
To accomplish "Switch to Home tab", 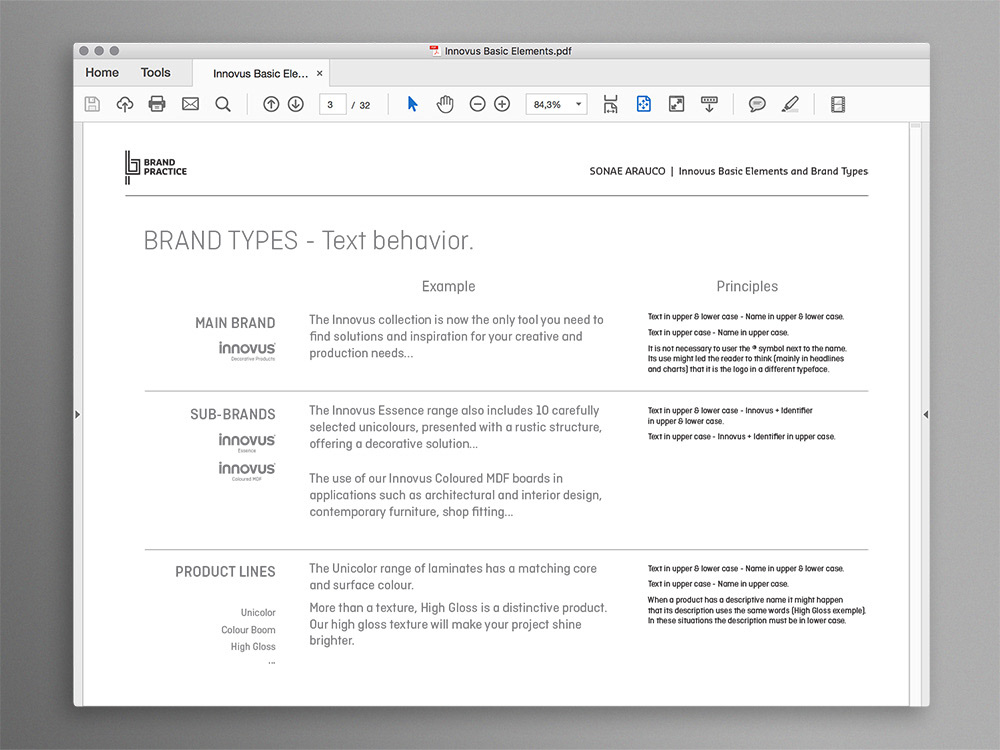I will (102, 73).
